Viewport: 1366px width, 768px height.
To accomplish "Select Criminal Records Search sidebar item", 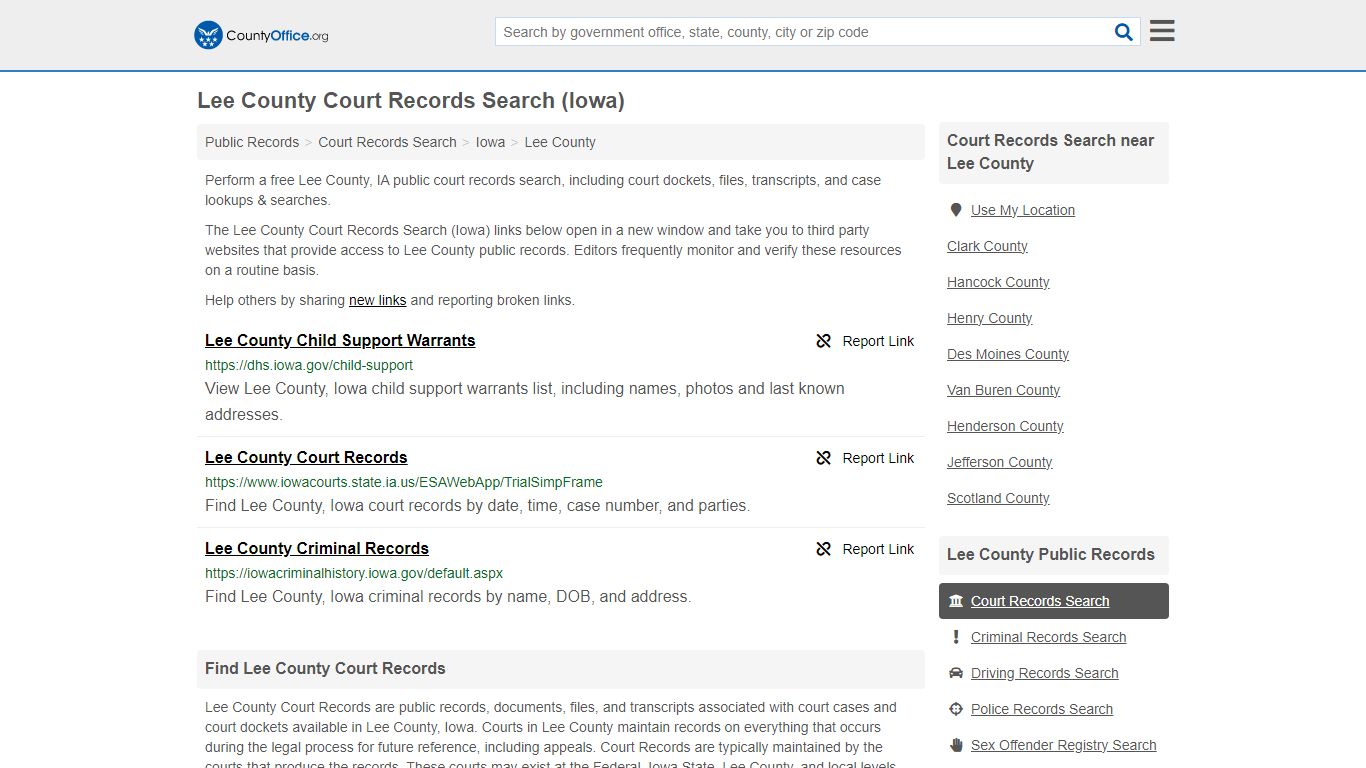I will click(x=1048, y=637).
